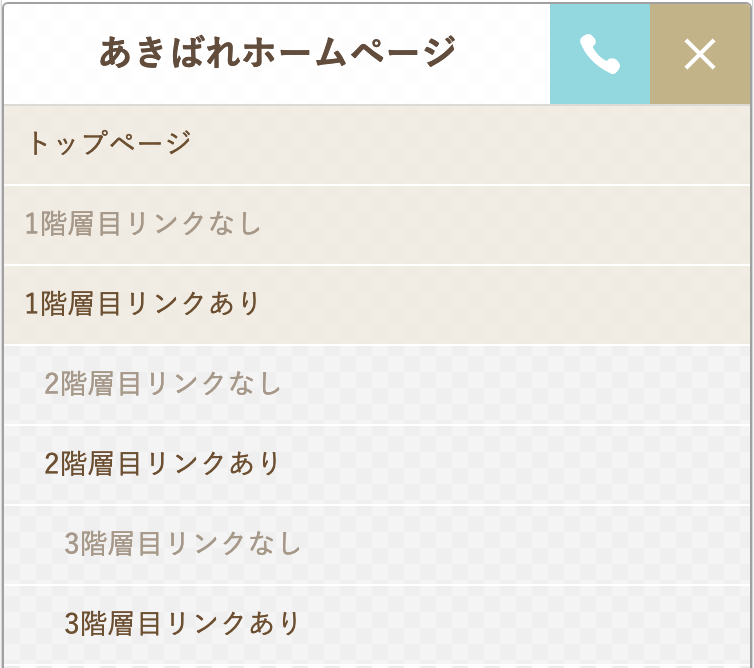Click the light blue telephone button
754x668 pixels.
(600, 54)
